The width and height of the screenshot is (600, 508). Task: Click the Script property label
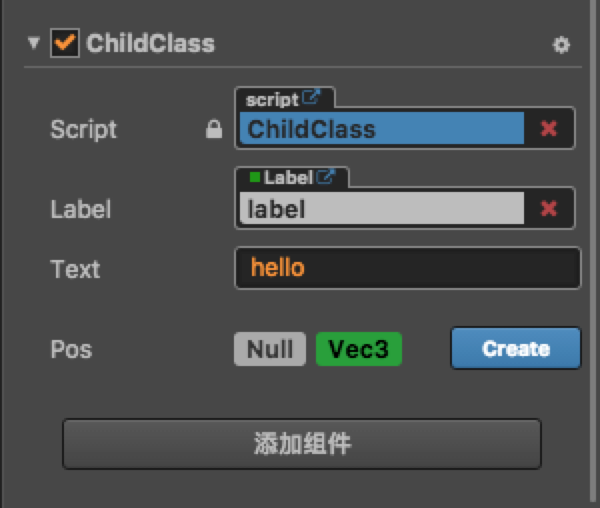click(84, 130)
